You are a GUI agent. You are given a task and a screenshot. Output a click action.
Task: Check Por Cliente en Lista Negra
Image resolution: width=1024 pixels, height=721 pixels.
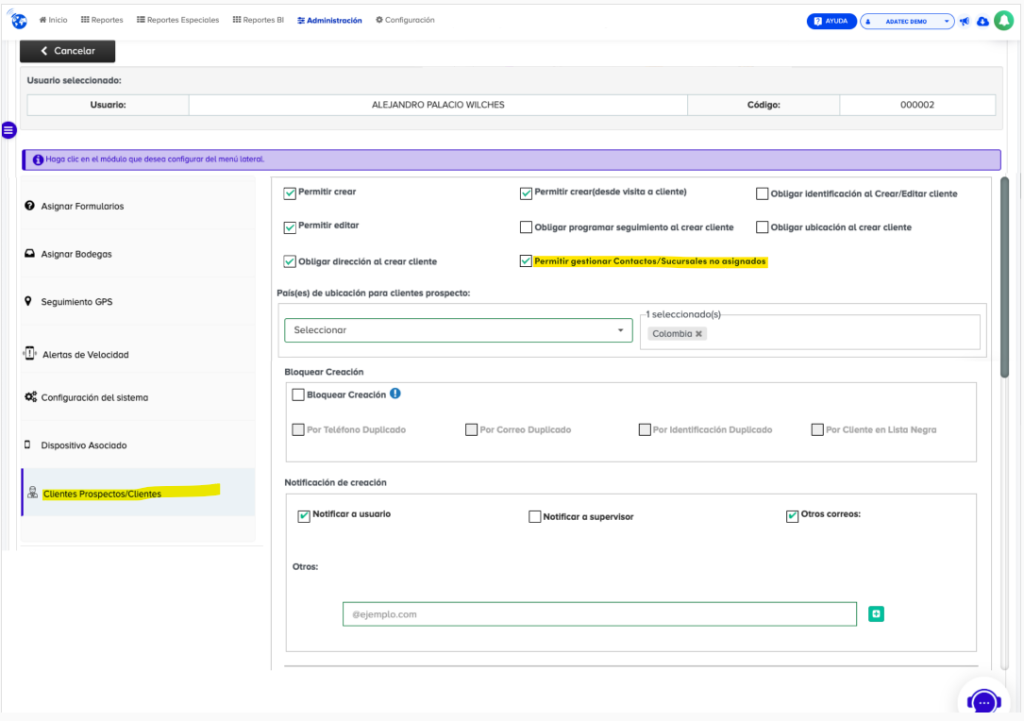pyautogui.click(x=817, y=430)
